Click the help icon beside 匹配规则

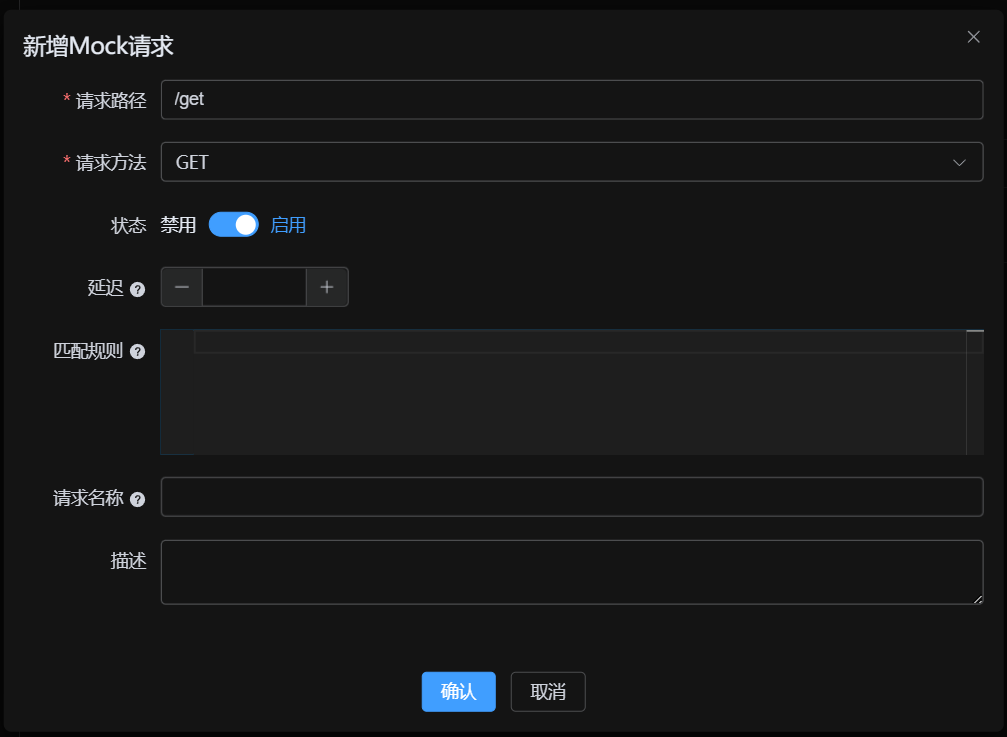pyautogui.click(x=138, y=352)
